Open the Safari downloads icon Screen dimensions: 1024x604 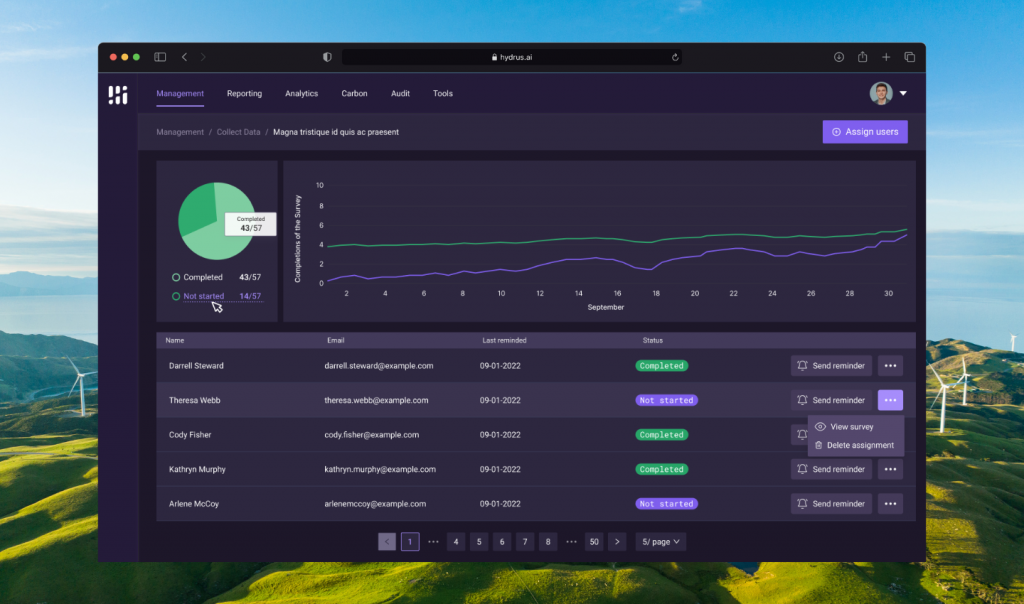click(x=839, y=57)
